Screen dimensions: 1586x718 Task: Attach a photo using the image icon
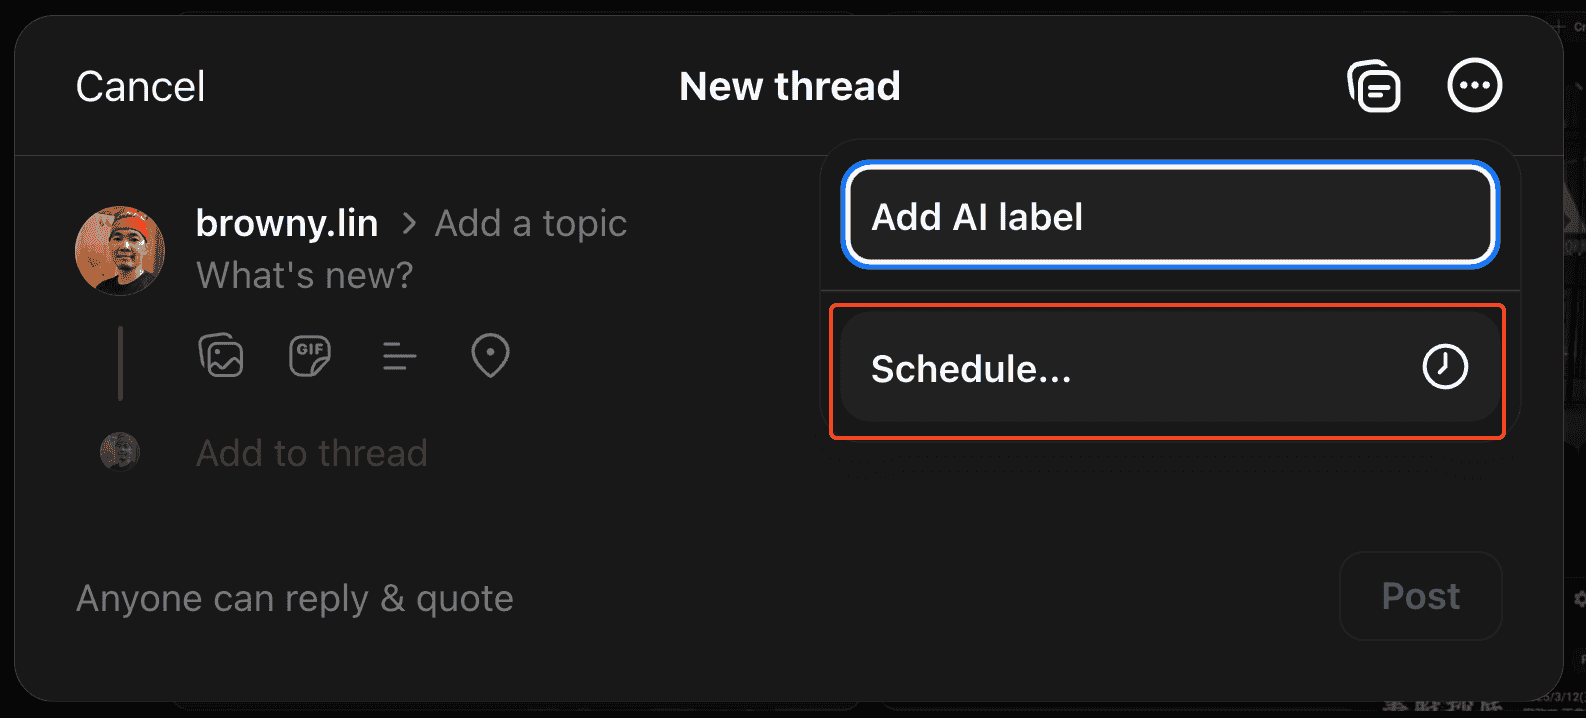coord(221,355)
